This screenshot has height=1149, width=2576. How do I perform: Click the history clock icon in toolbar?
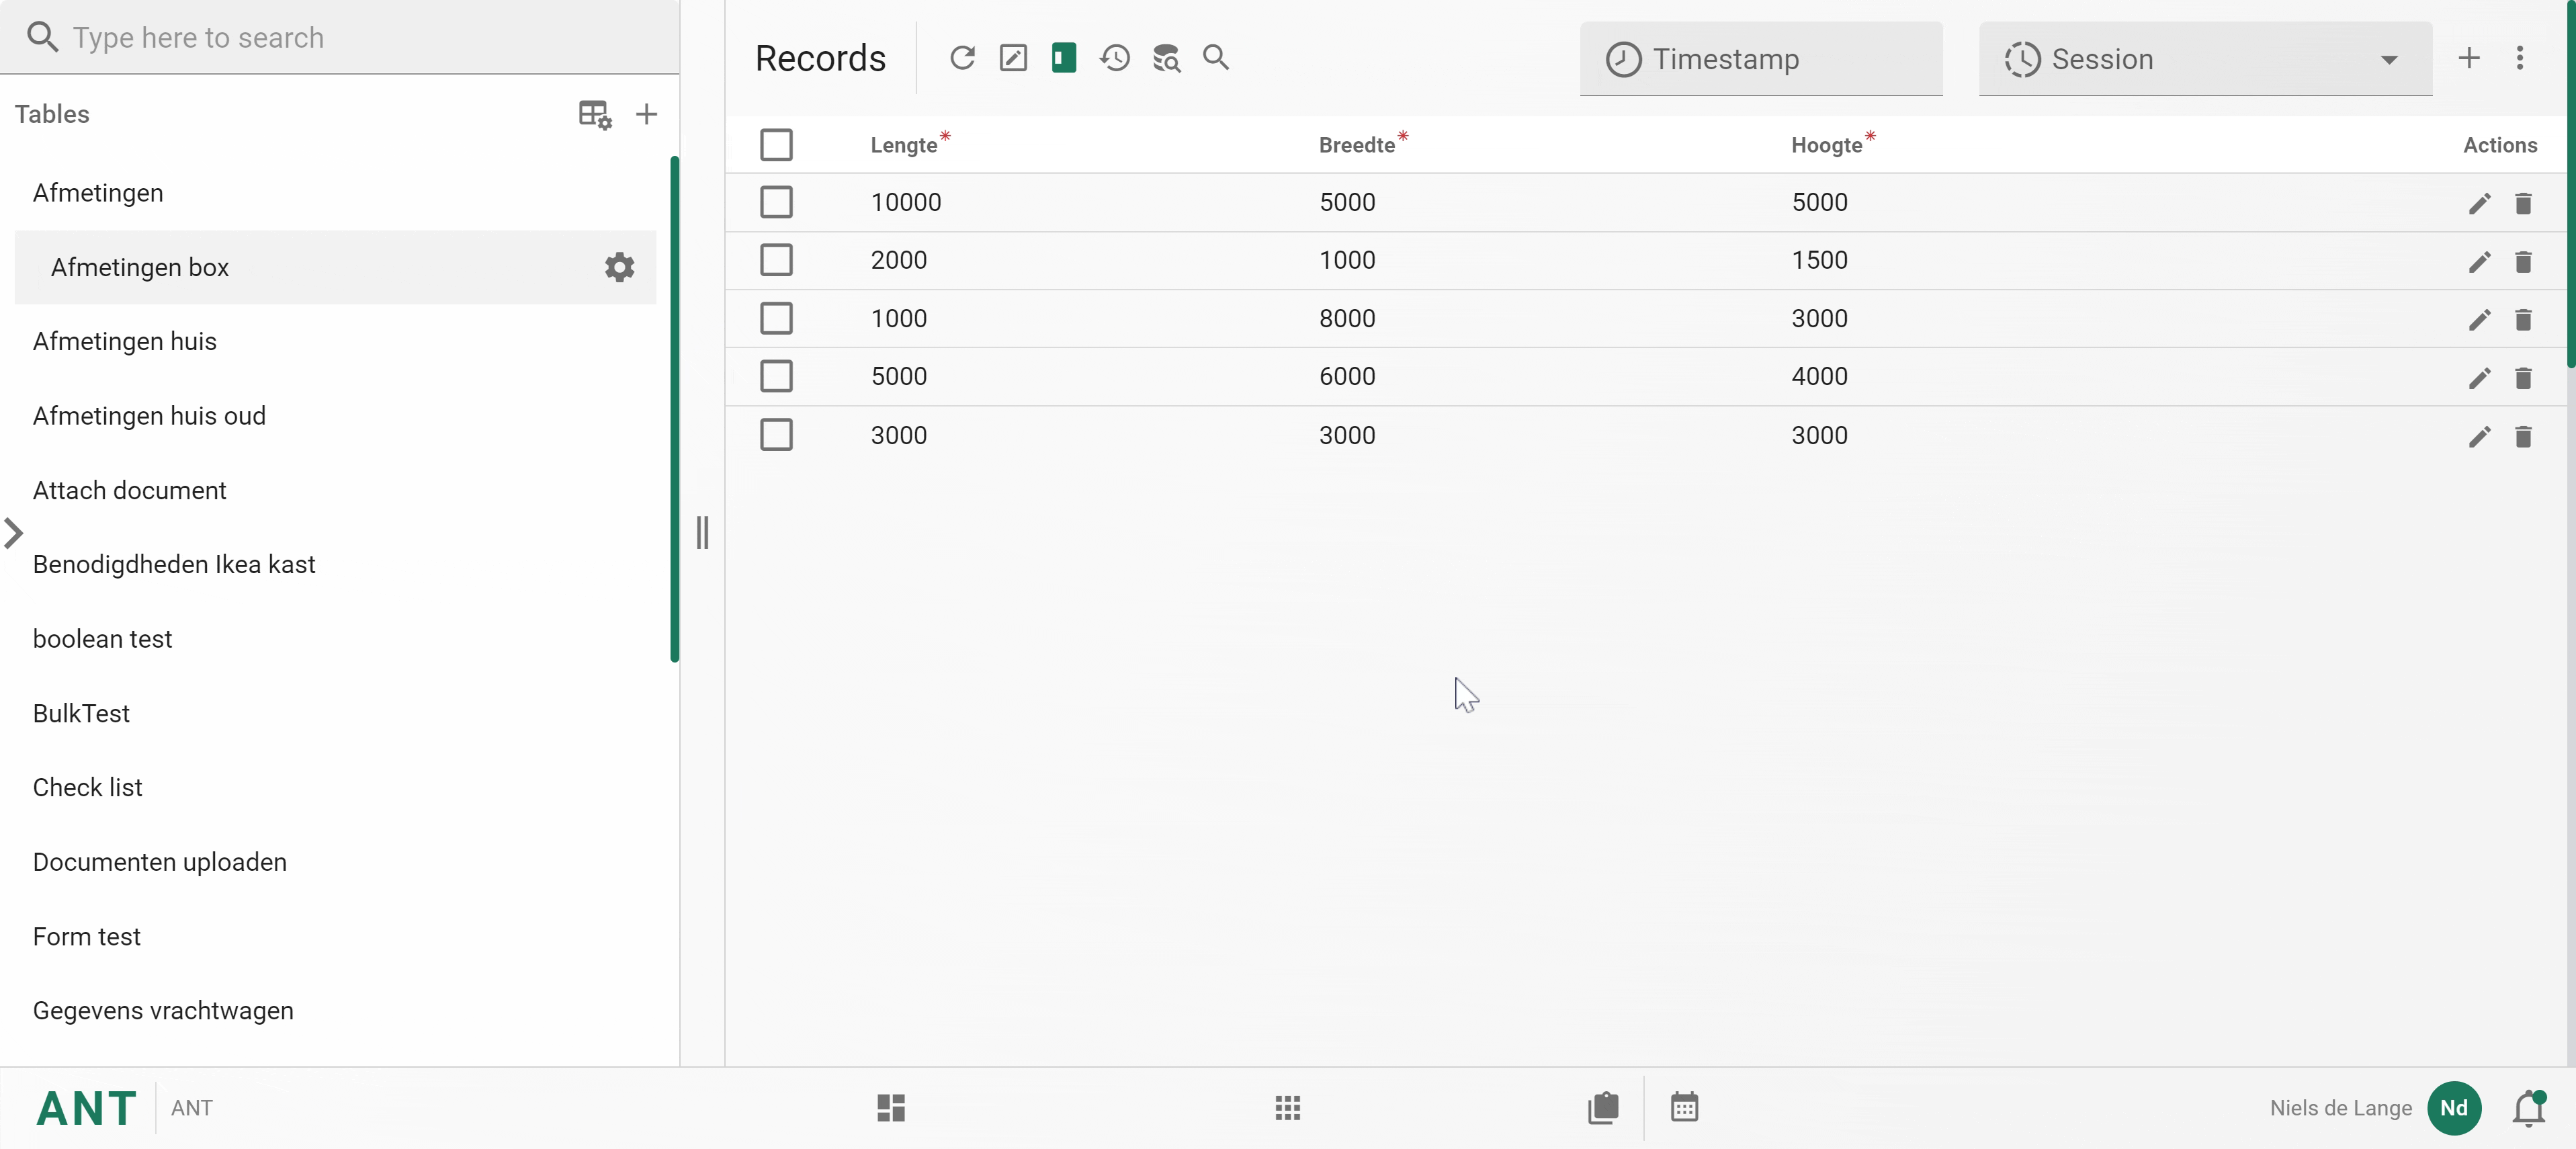click(1115, 58)
